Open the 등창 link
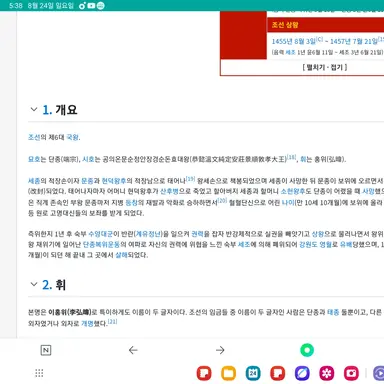The width and height of the screenshot is (384, 384). tap(131, 202)
